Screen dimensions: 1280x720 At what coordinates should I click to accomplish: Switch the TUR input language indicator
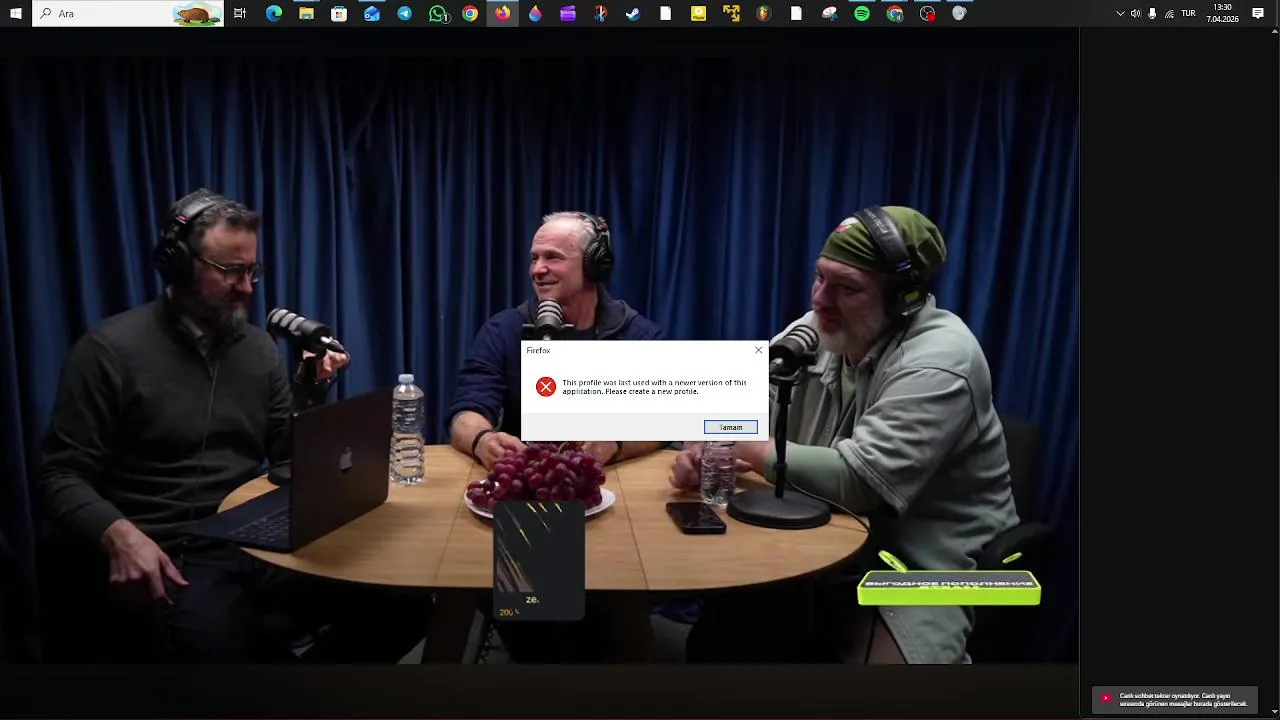coord(1188,13)
